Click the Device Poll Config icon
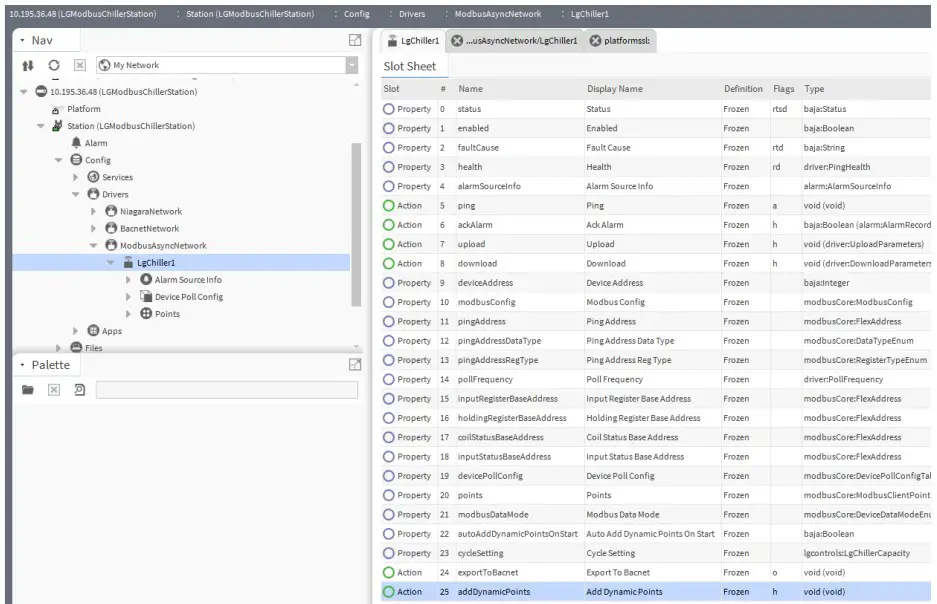 146,297
